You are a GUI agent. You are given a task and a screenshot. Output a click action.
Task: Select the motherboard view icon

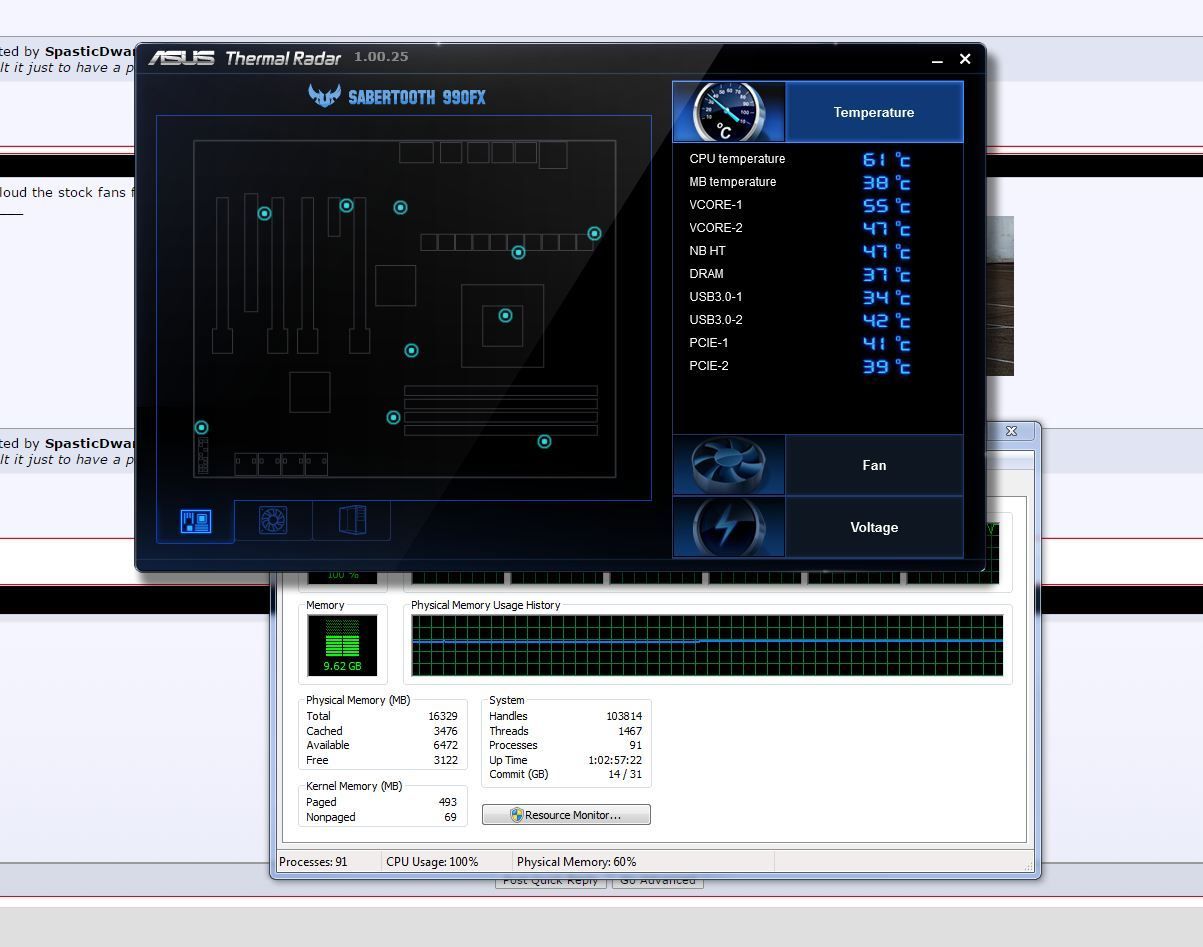[x=196, y=521]
